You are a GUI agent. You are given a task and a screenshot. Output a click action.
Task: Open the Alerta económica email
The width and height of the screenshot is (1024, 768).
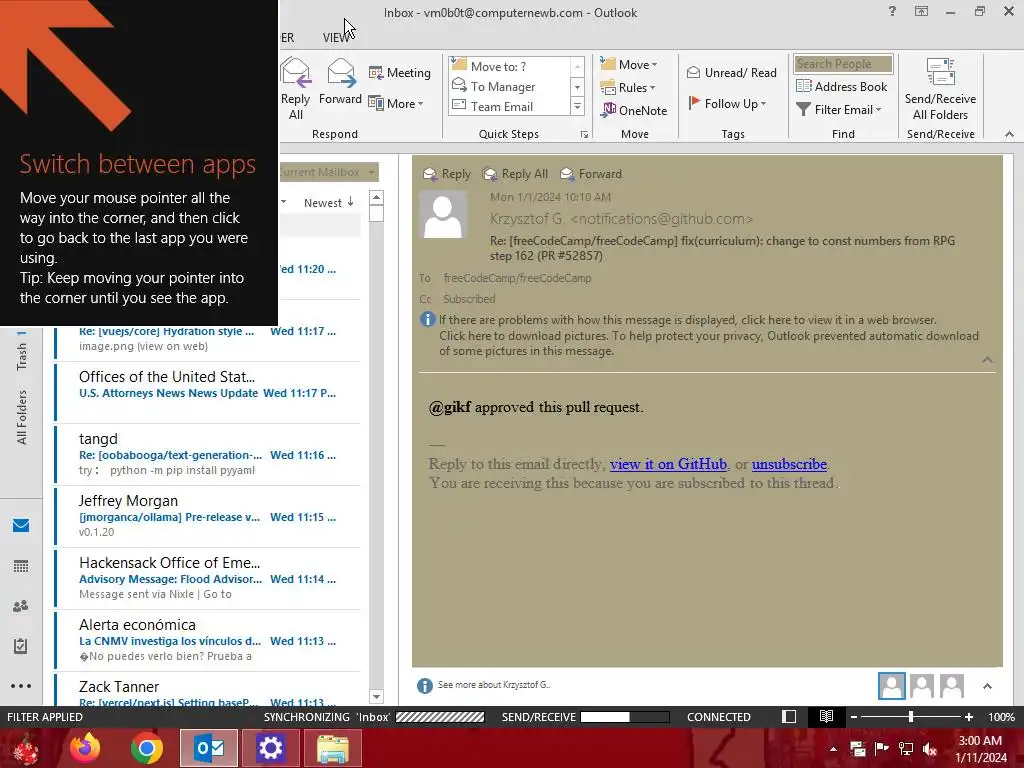pos(208,640)
